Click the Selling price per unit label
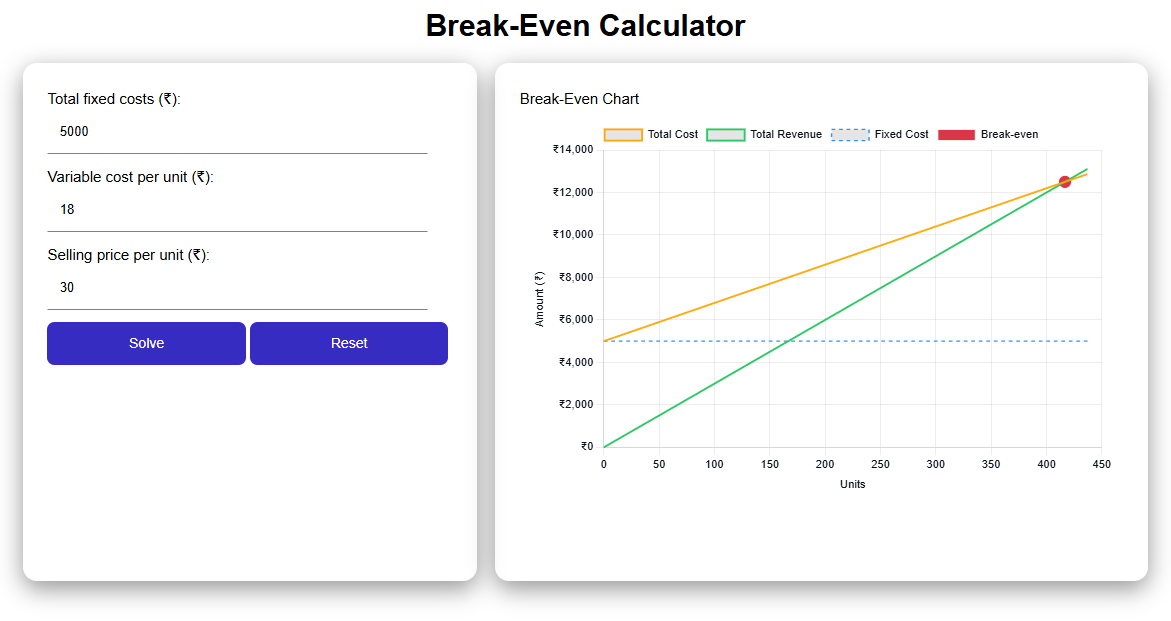Screen dimensions: 1171x621 coord(129,255)
